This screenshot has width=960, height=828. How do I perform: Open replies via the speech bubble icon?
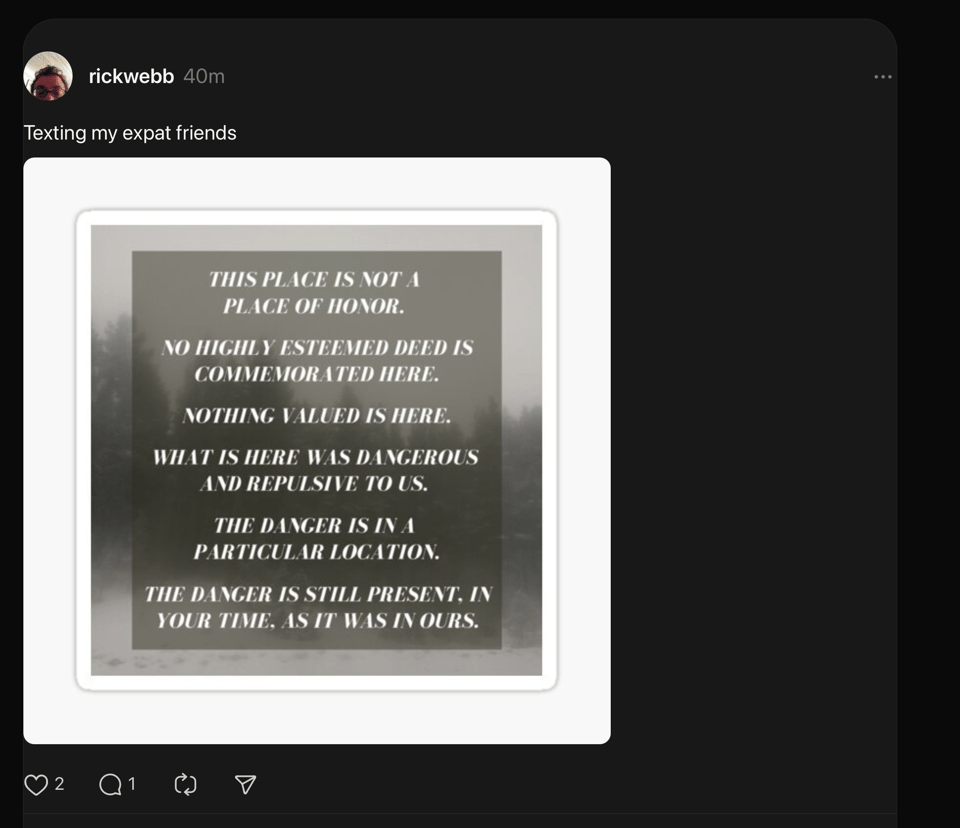[x=110, y=785]
